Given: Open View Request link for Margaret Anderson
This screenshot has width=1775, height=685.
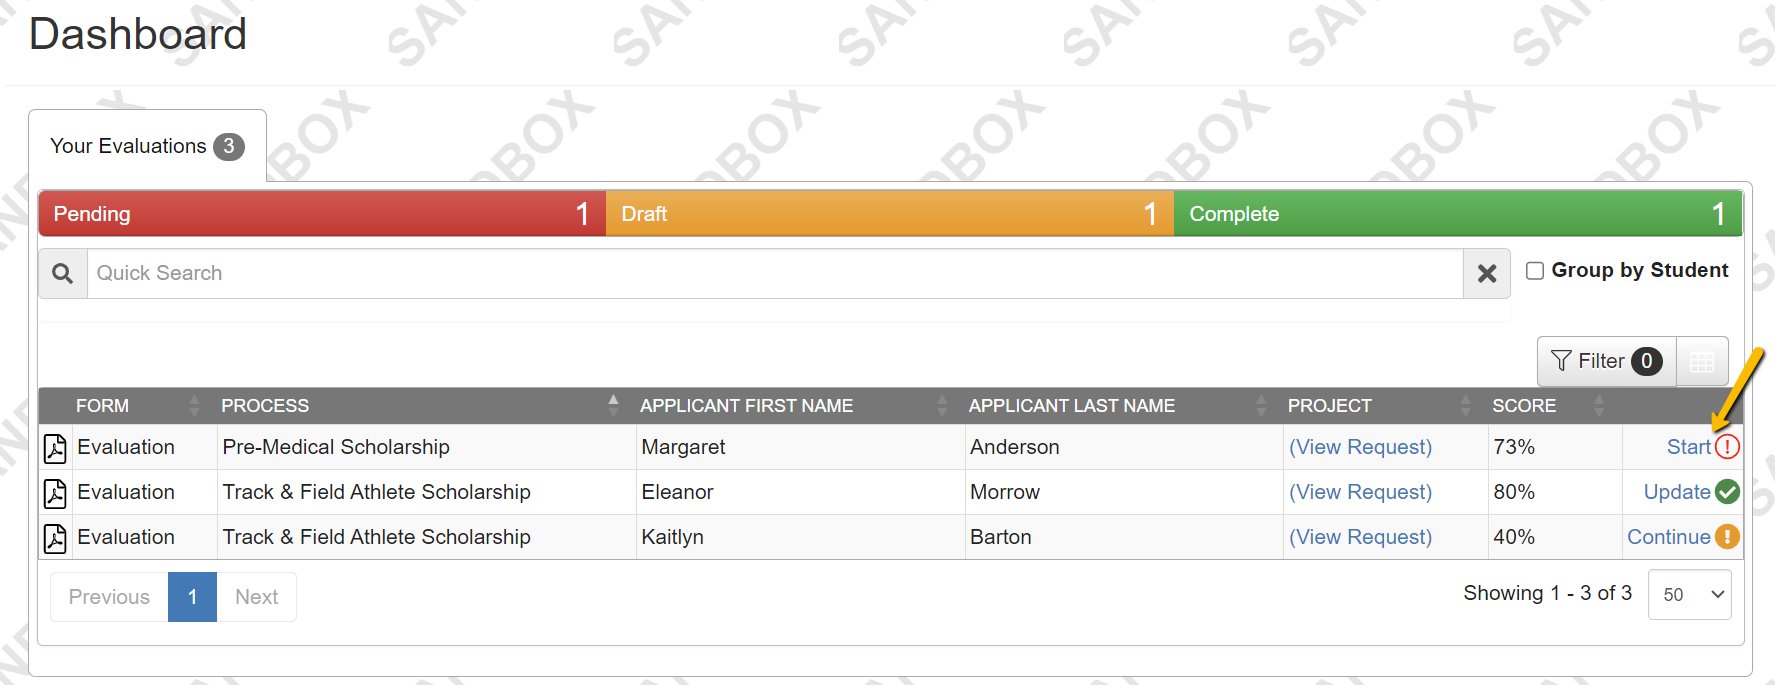Looking at the screenshot, I should point(1360,447).
